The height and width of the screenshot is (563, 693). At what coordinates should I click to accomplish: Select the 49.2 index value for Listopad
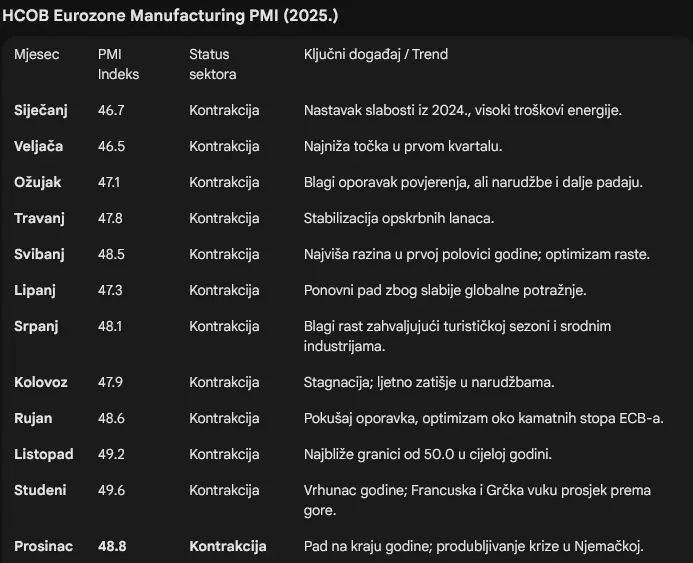tap(111, 454)
